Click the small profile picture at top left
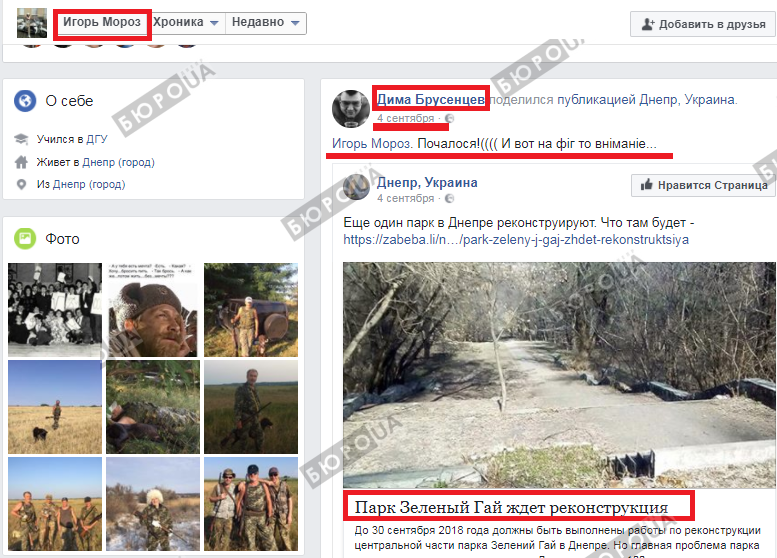The height and width of the screenshot is (558, 777). (x=33, y=23)
